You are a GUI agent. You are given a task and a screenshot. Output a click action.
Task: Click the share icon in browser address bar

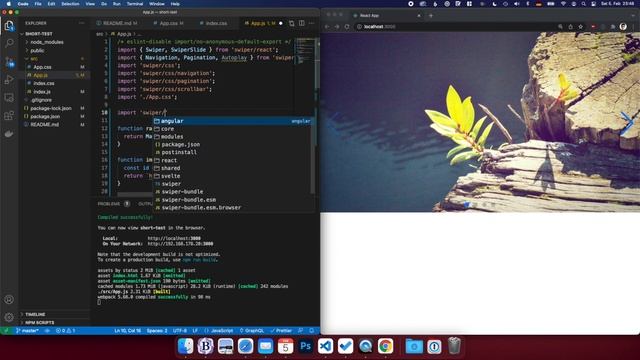[x=570, y=27]
